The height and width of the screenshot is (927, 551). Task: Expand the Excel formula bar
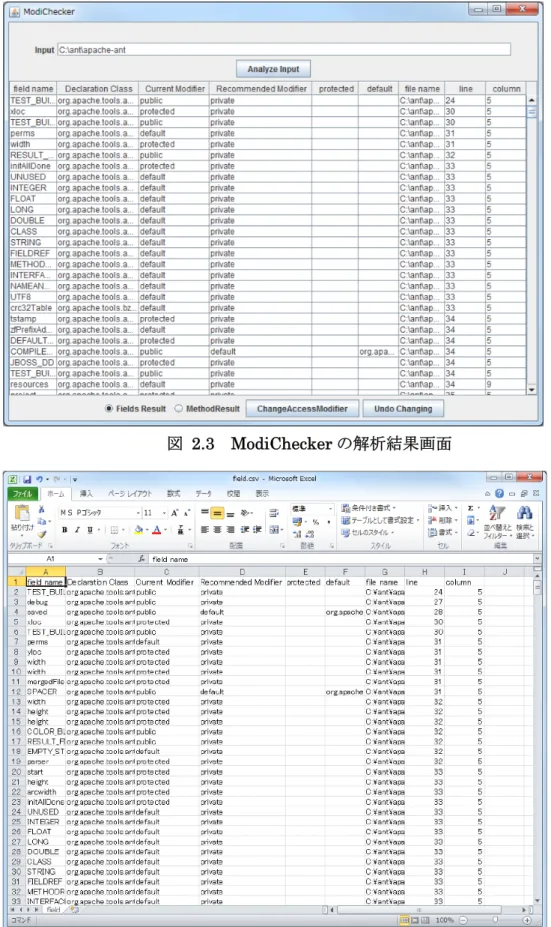click(537, 559)
